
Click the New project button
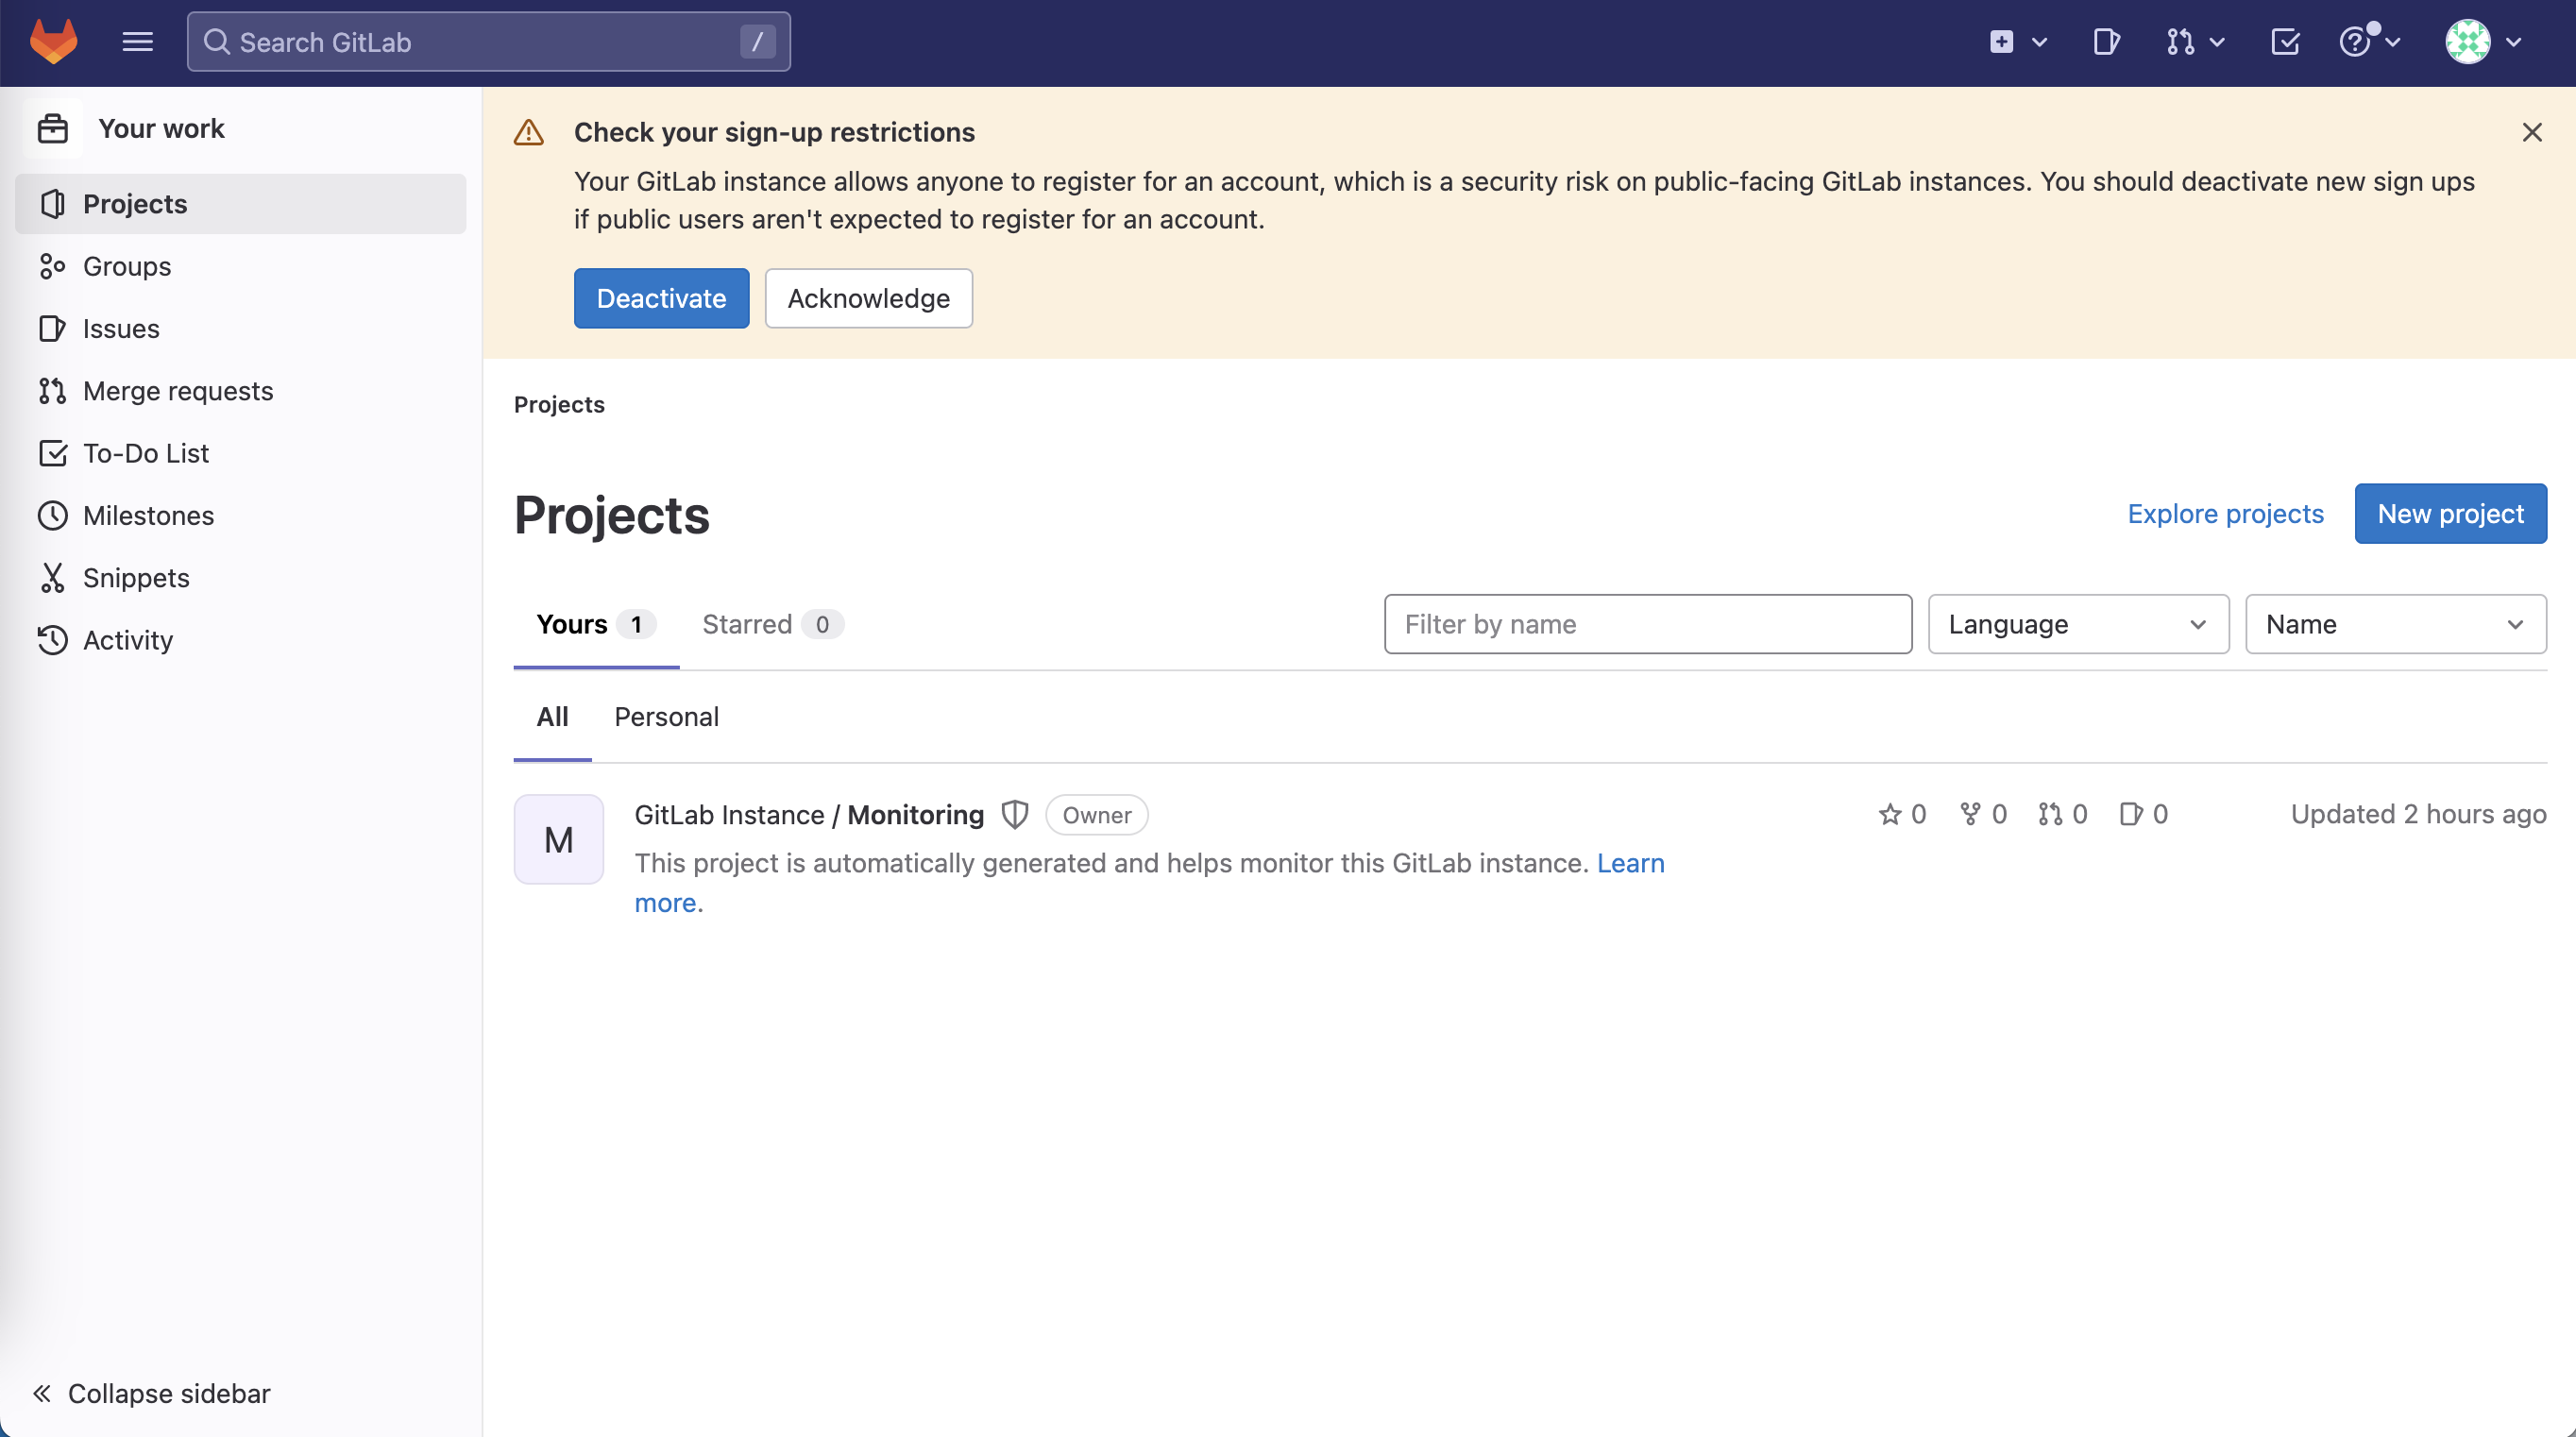[x=2450, y=514]
